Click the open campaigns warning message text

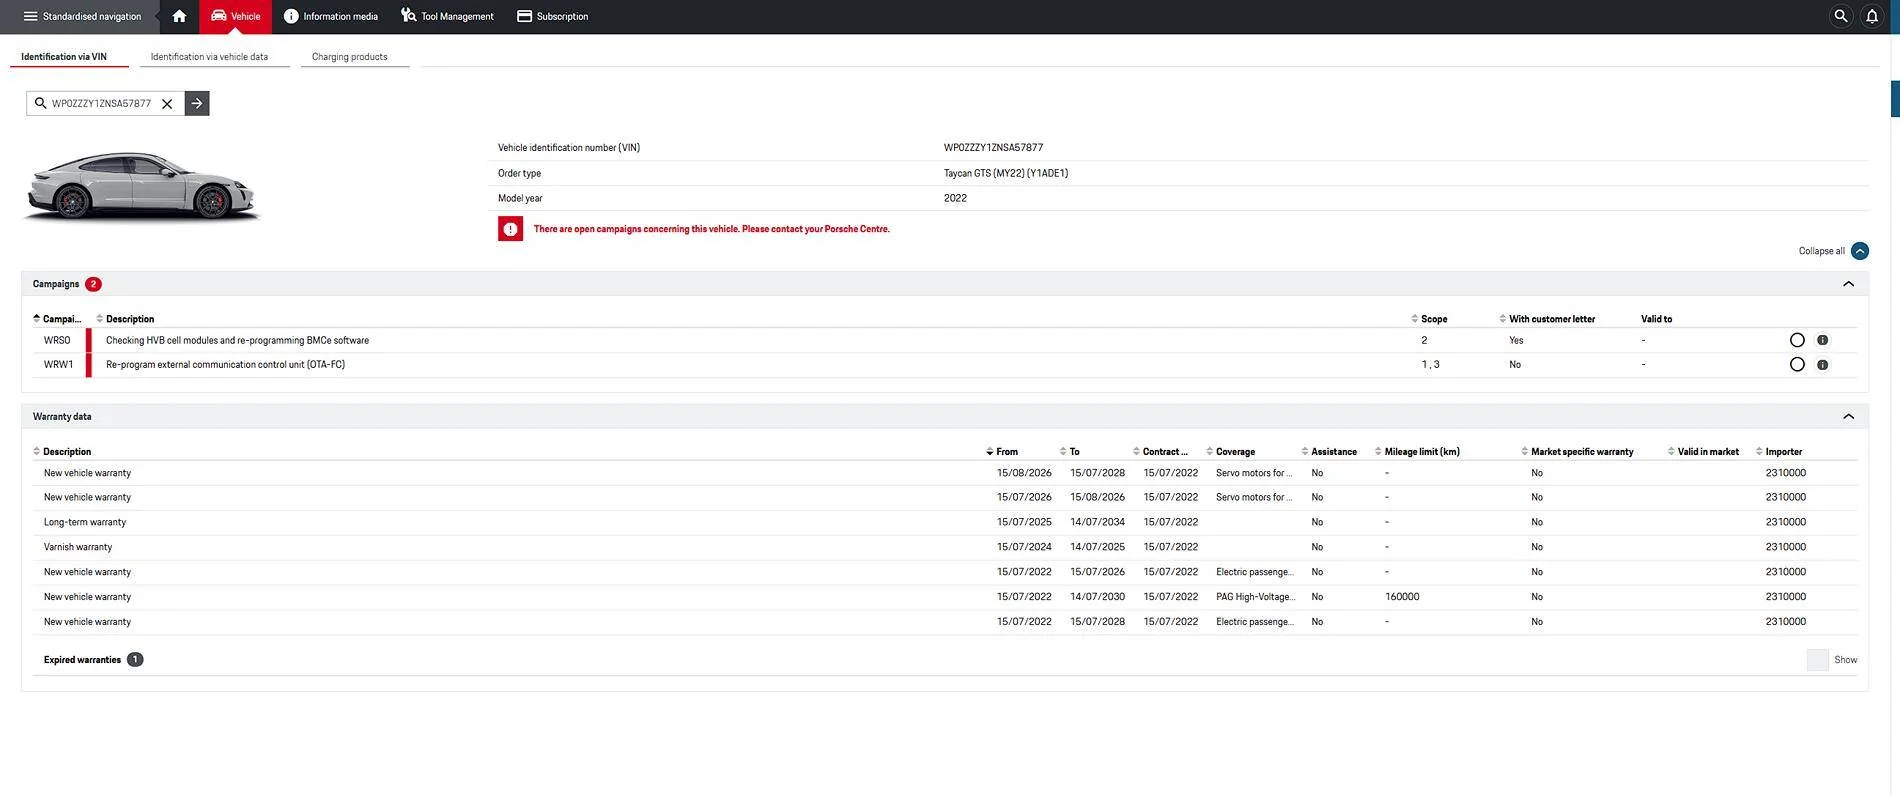(711, 229)
